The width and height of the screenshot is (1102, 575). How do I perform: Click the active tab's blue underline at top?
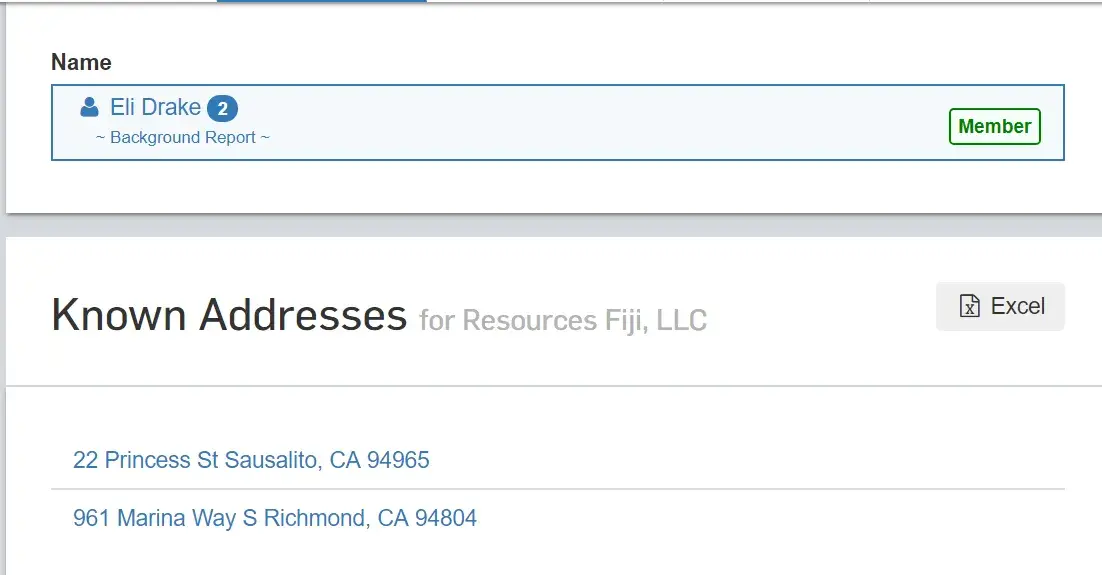click(321, 1)
